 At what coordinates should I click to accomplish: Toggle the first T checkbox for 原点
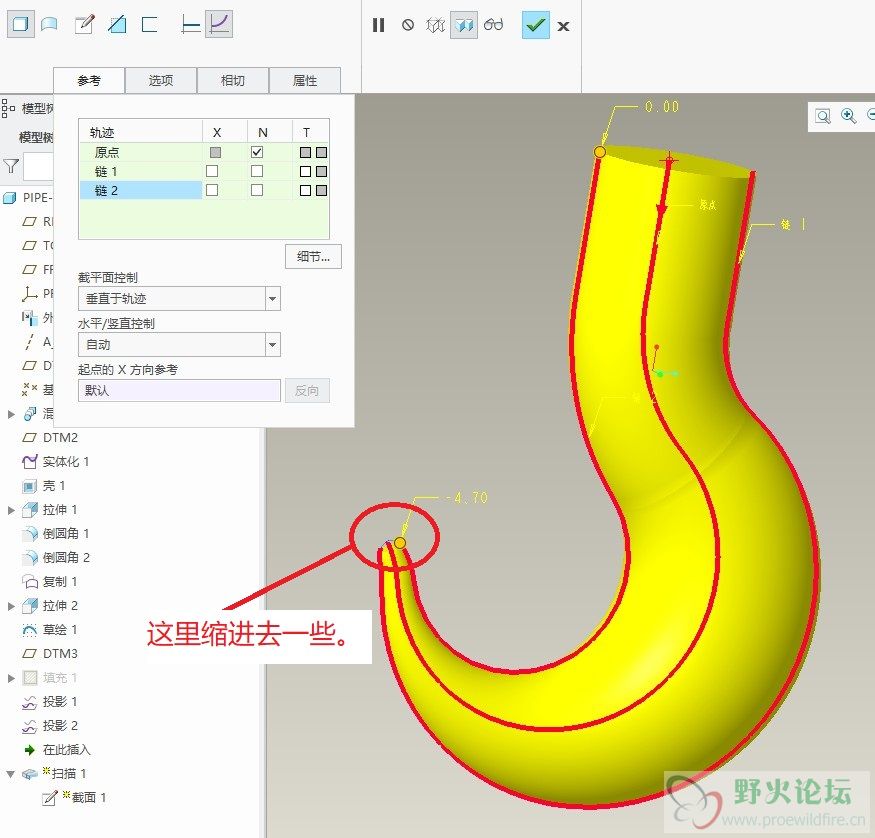tap(305, 152)
